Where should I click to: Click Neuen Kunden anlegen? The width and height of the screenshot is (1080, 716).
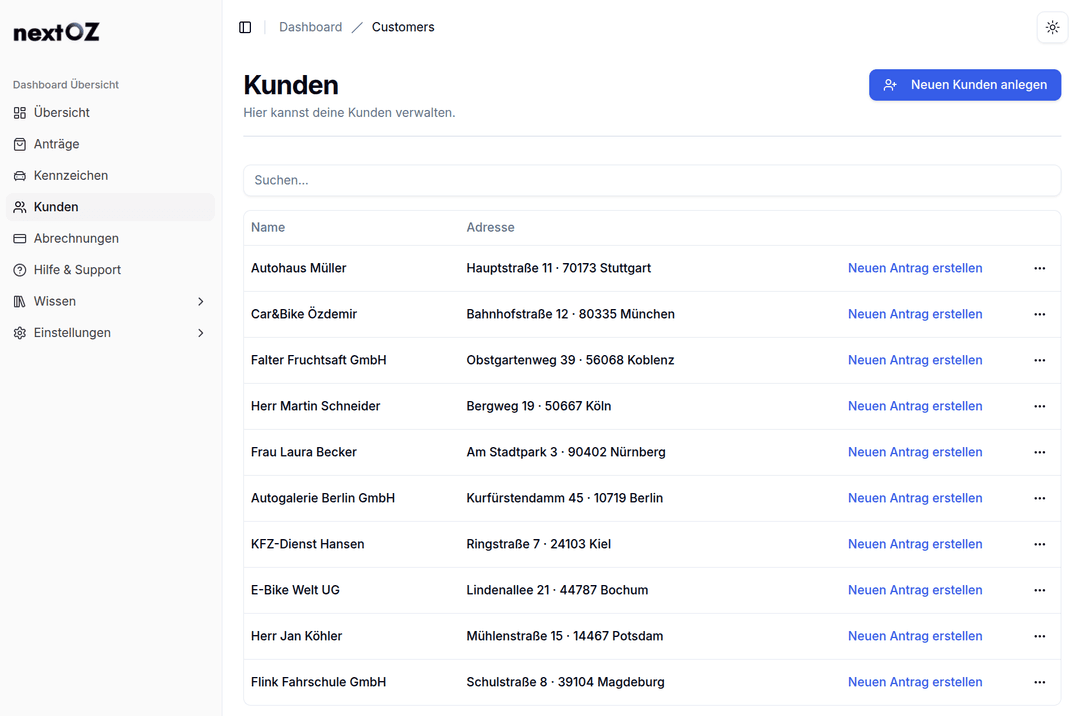[964, 85]
